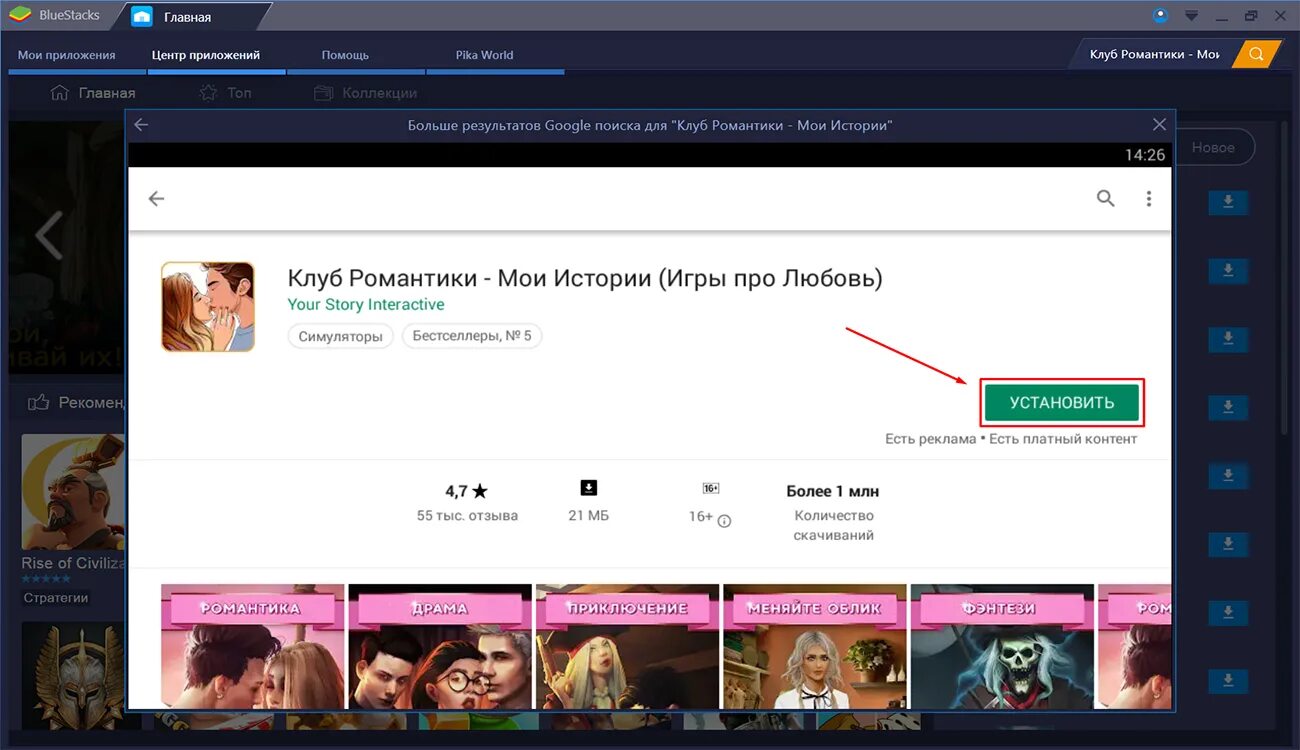Open the BlueStacks title bar dropdown menu
Image resolution: width=1300 pixels, height=750 pixels.
tap(1191, 15)
